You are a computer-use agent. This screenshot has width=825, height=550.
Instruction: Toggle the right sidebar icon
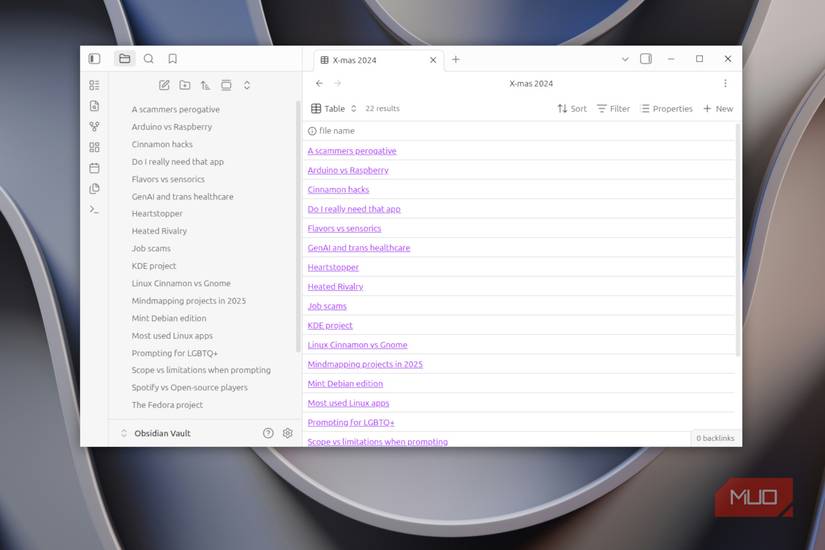click(646, 58)
